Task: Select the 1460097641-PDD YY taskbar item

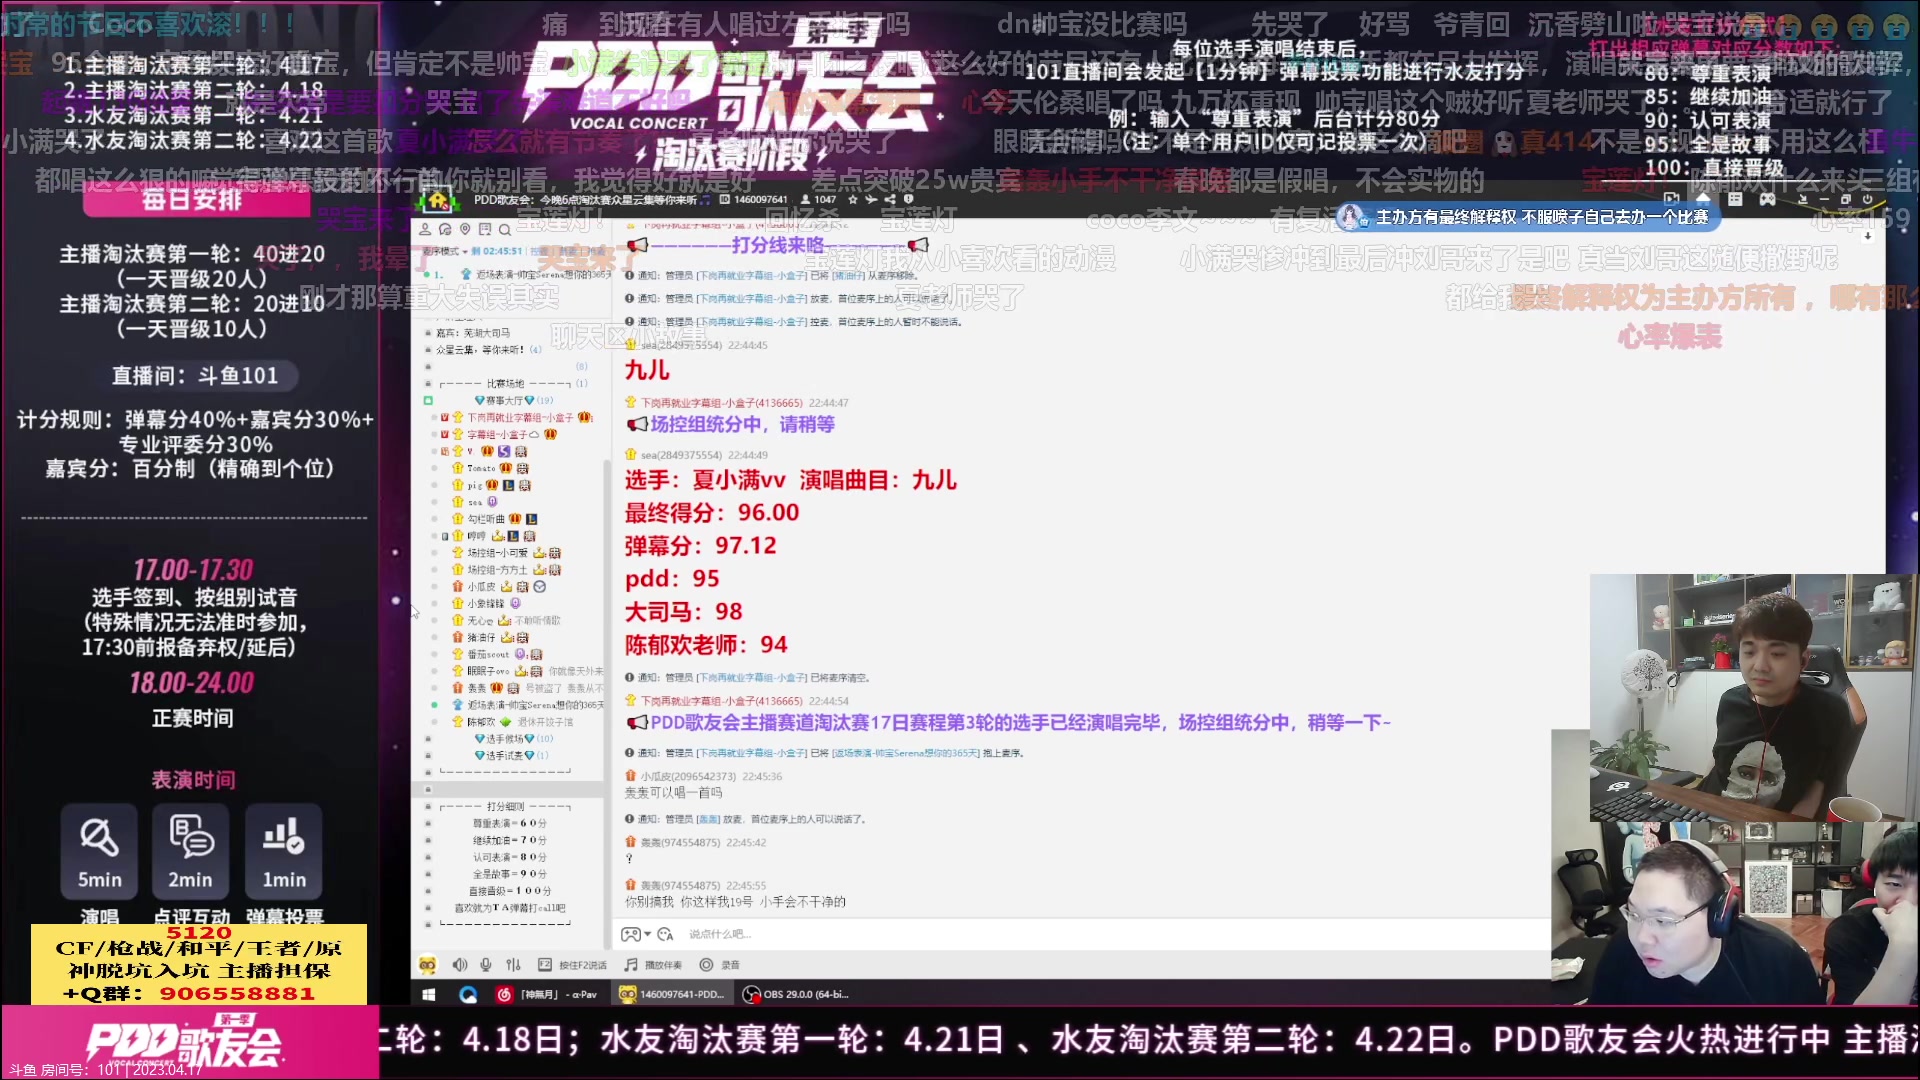Action: click(x=672, y=994)
